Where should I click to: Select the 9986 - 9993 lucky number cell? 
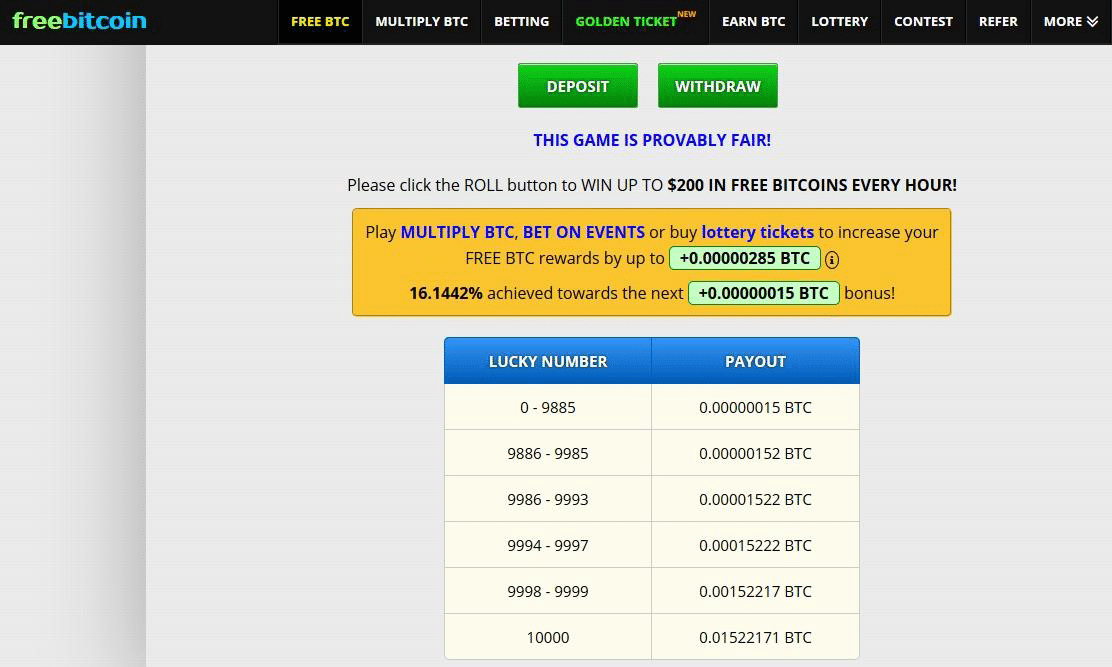click(x=547, y=499)
